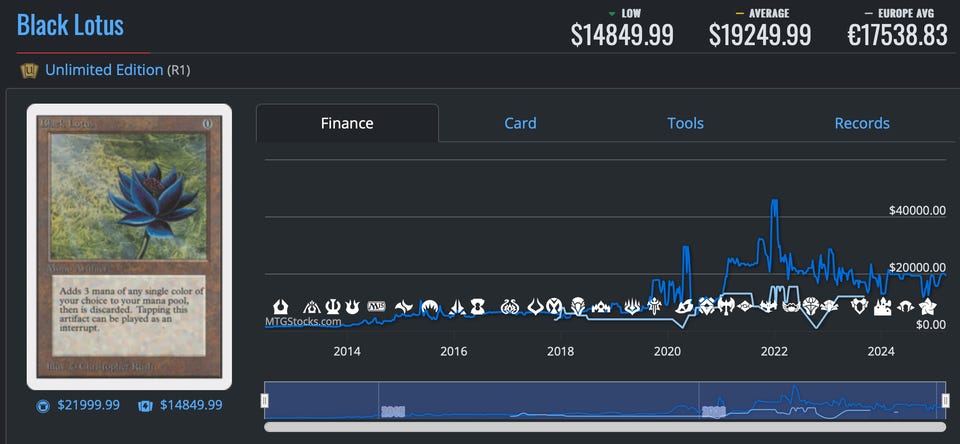Click the first set marker on the price chart
Screen dimensions: 960x444
(280, 306)
